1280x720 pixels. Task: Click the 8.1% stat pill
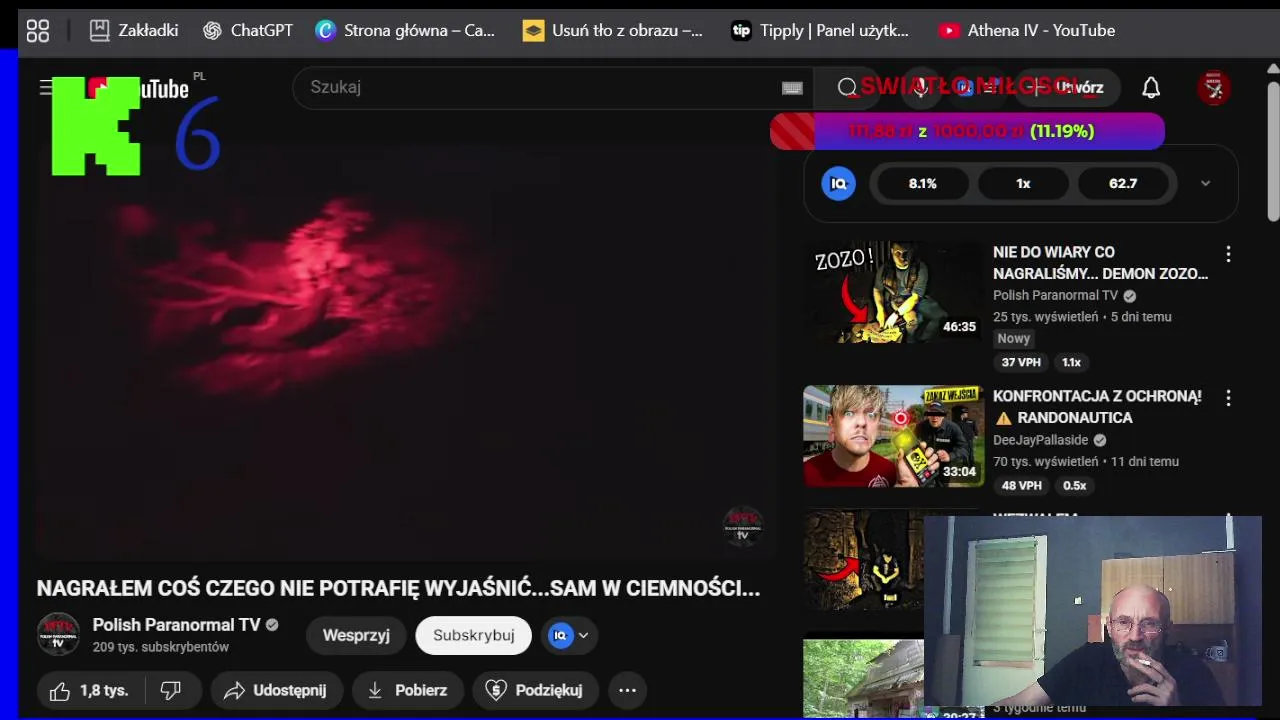923,183
